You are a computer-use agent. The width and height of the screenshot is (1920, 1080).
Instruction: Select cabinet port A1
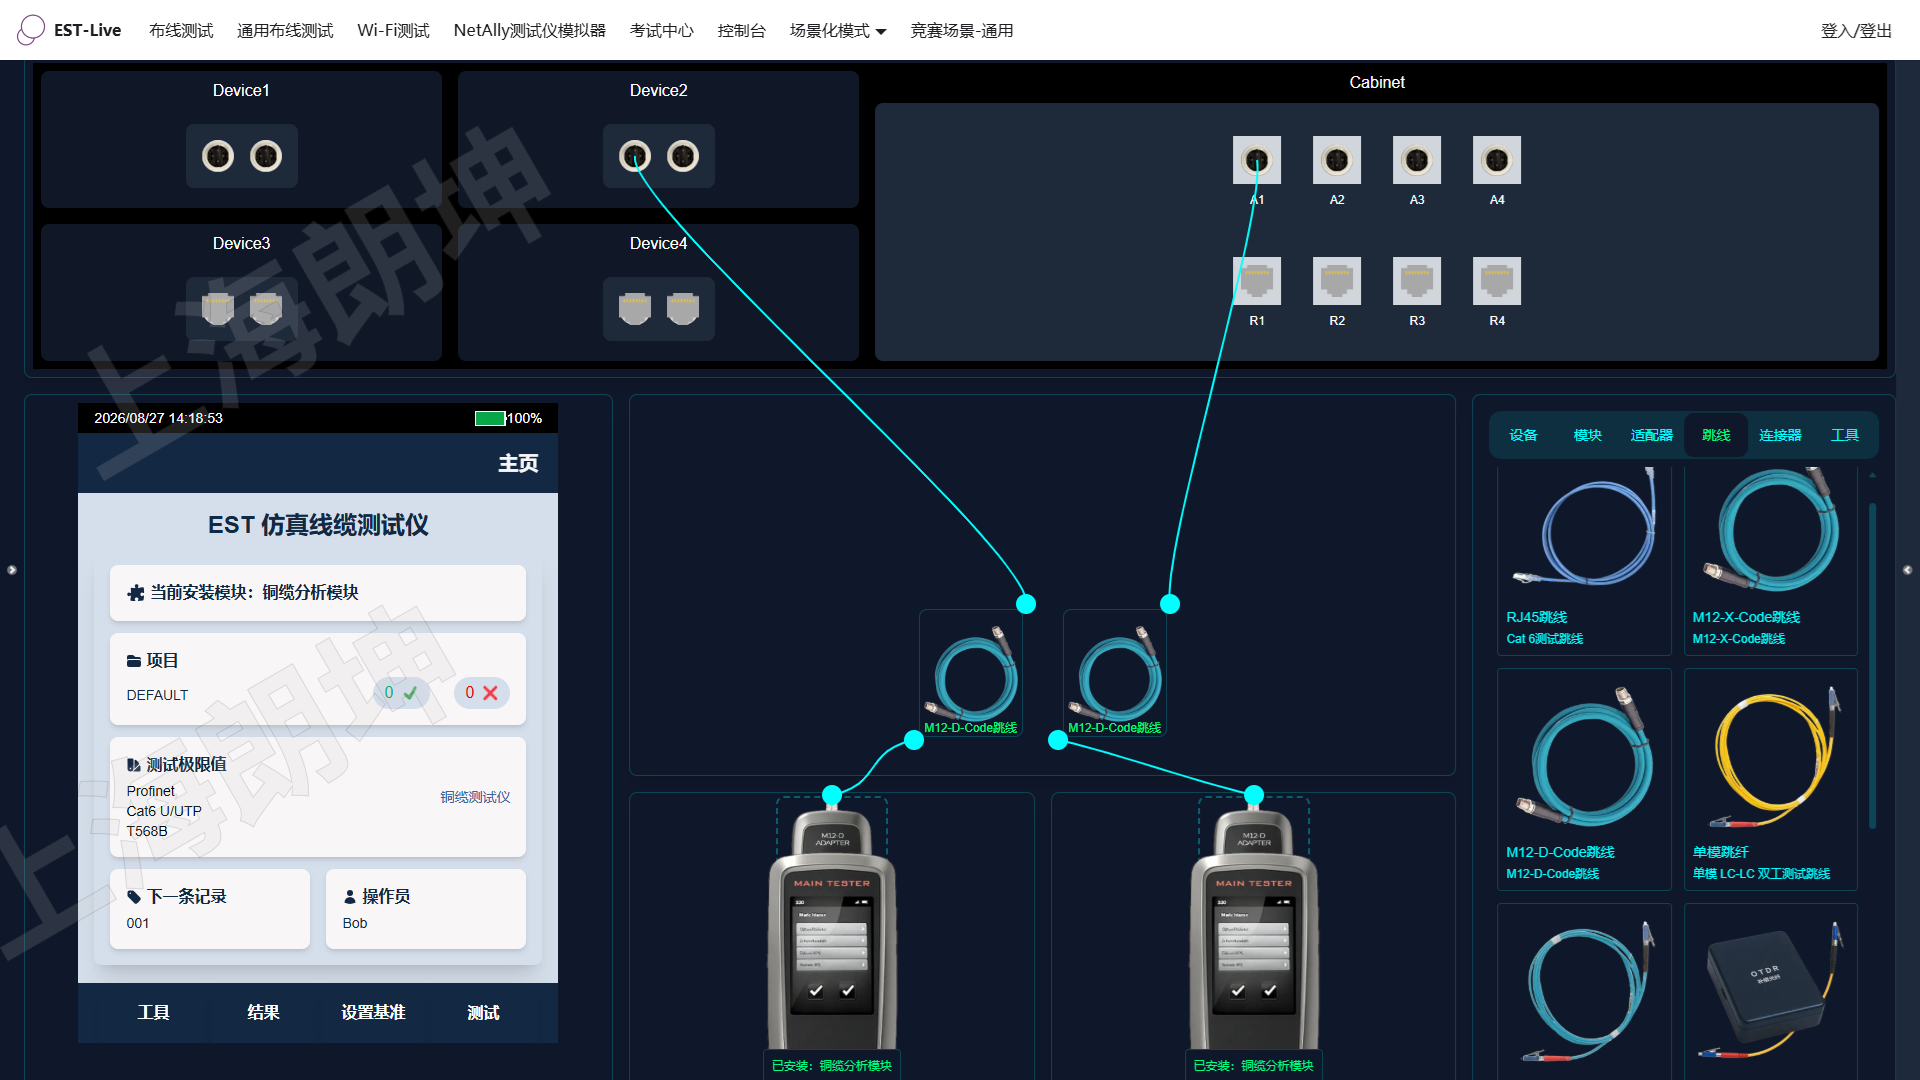coord(1257,160)
